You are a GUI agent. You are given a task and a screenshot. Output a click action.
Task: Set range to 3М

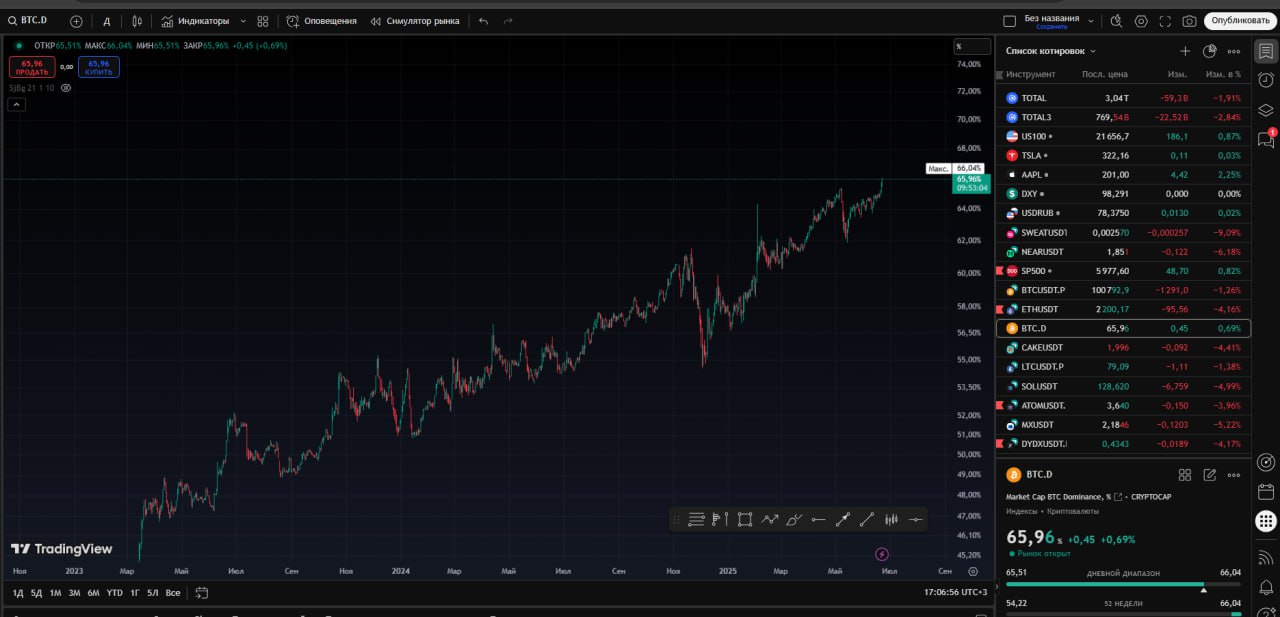coord(74,593)
